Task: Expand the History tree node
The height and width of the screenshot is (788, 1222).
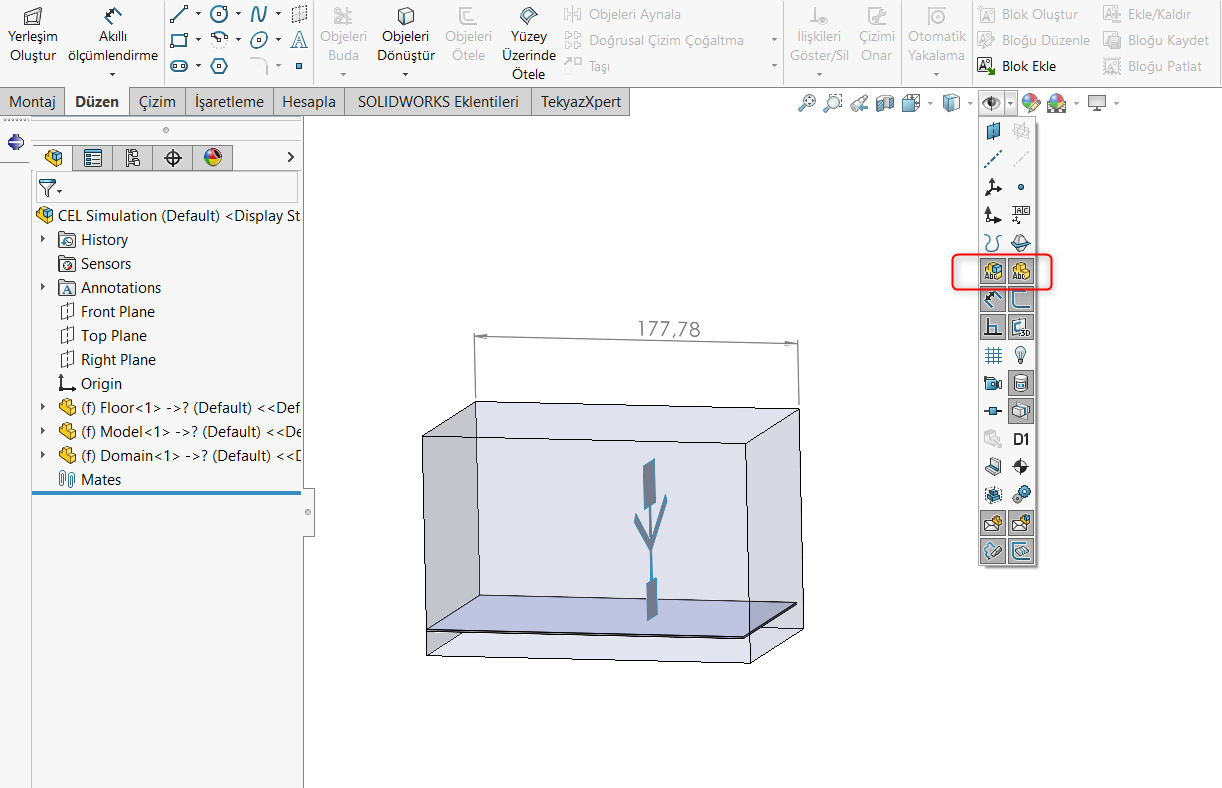Action: click(x=43, y=240)
